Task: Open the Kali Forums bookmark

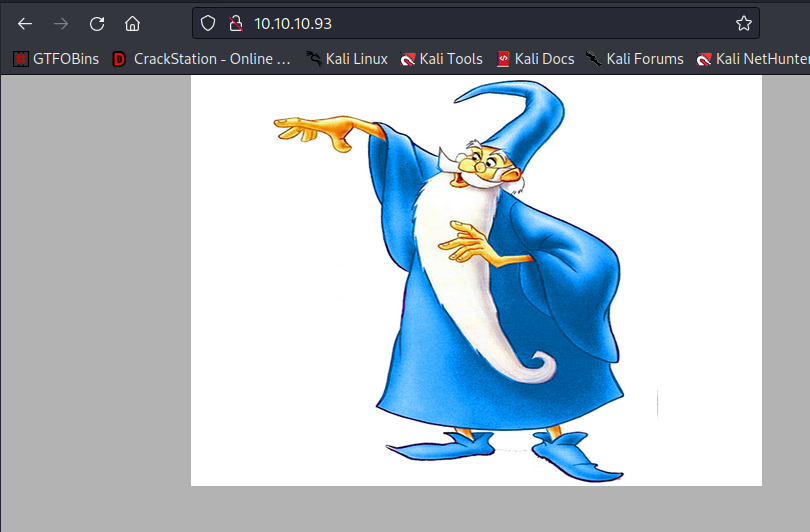Action: pos(634,59)
